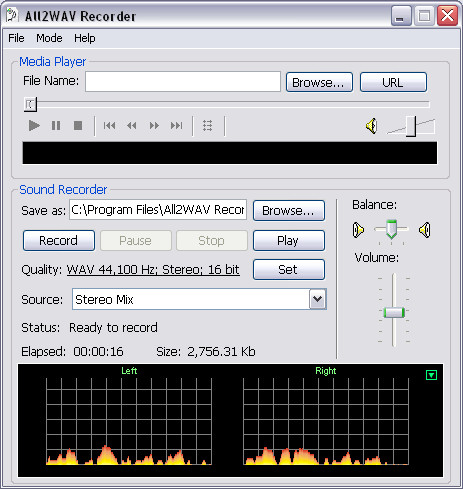Click Browse next to File Name

point(319,82)
